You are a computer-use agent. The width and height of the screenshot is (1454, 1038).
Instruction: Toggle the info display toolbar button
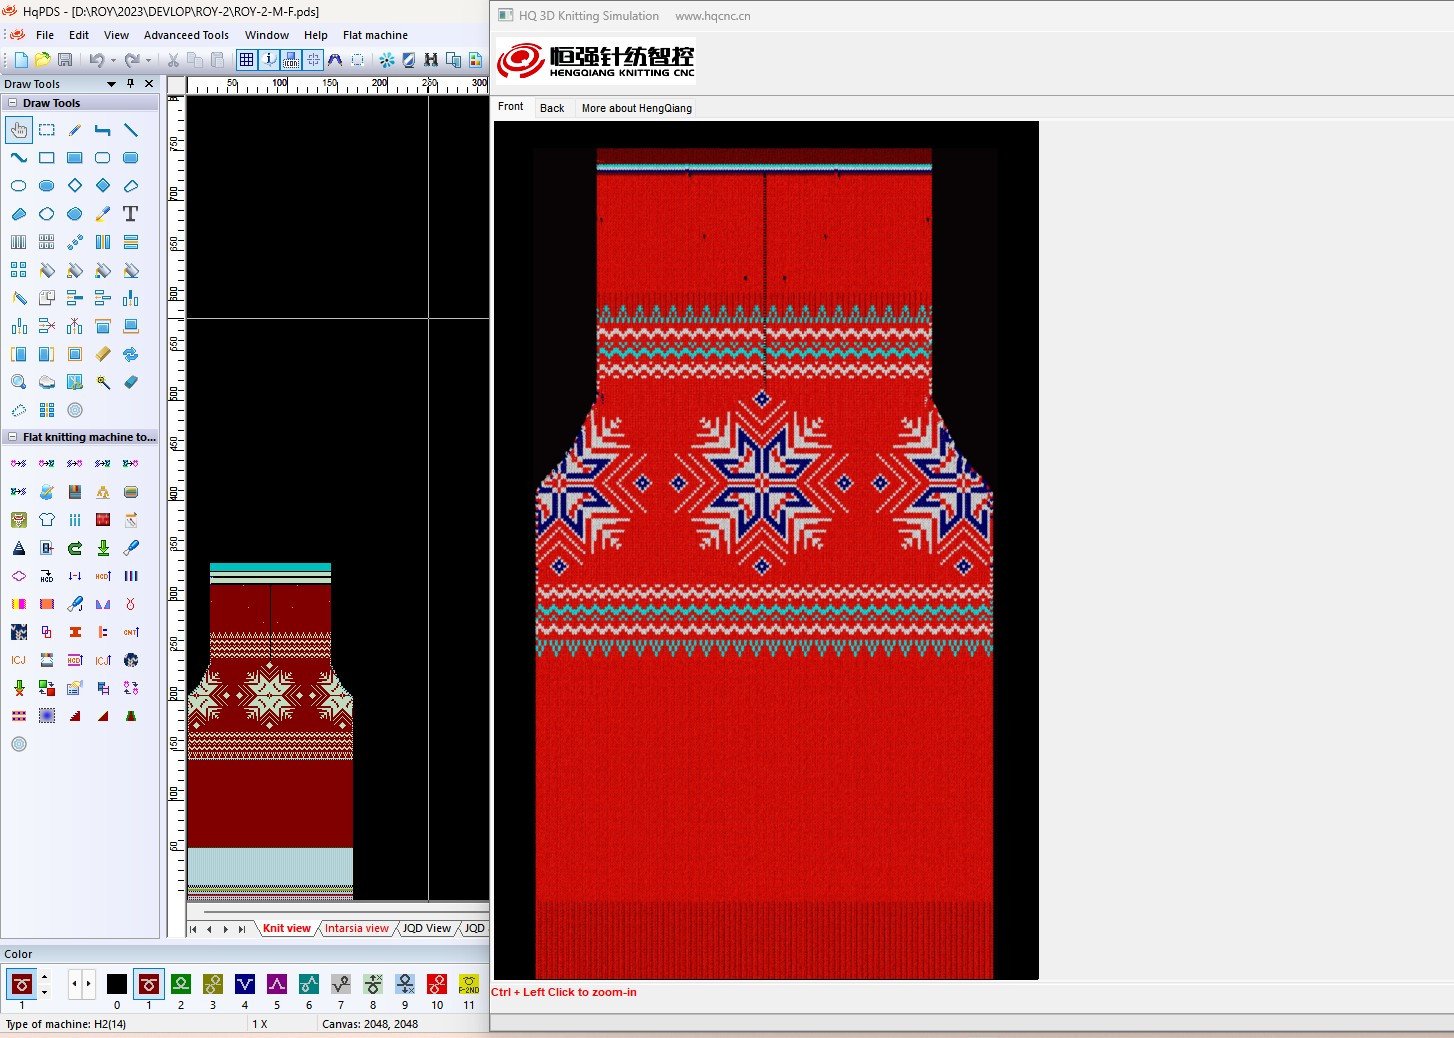[x=269, y=60]
